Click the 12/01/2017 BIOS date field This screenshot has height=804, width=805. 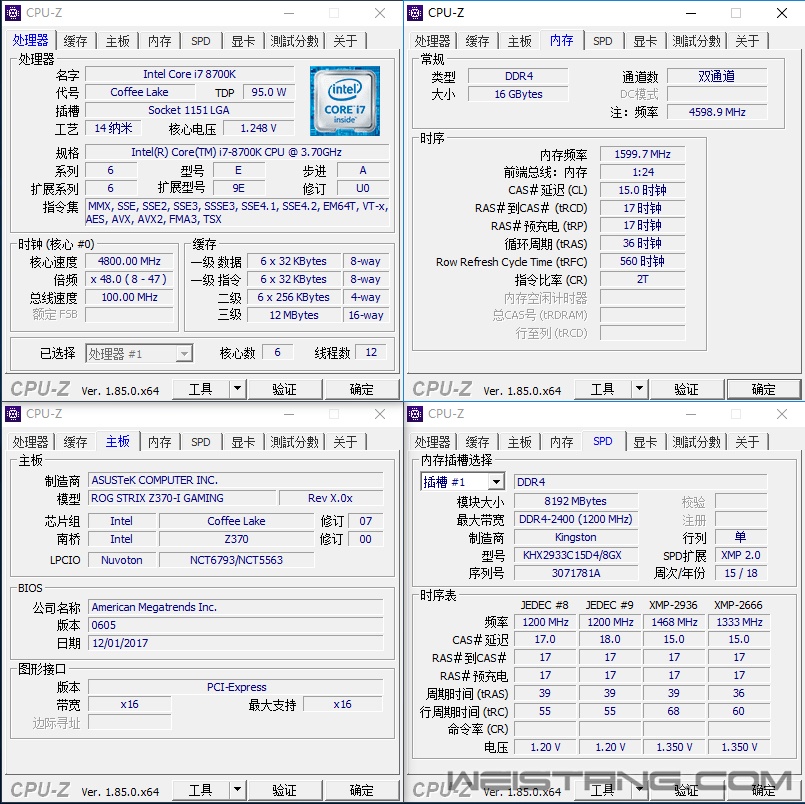236,643
